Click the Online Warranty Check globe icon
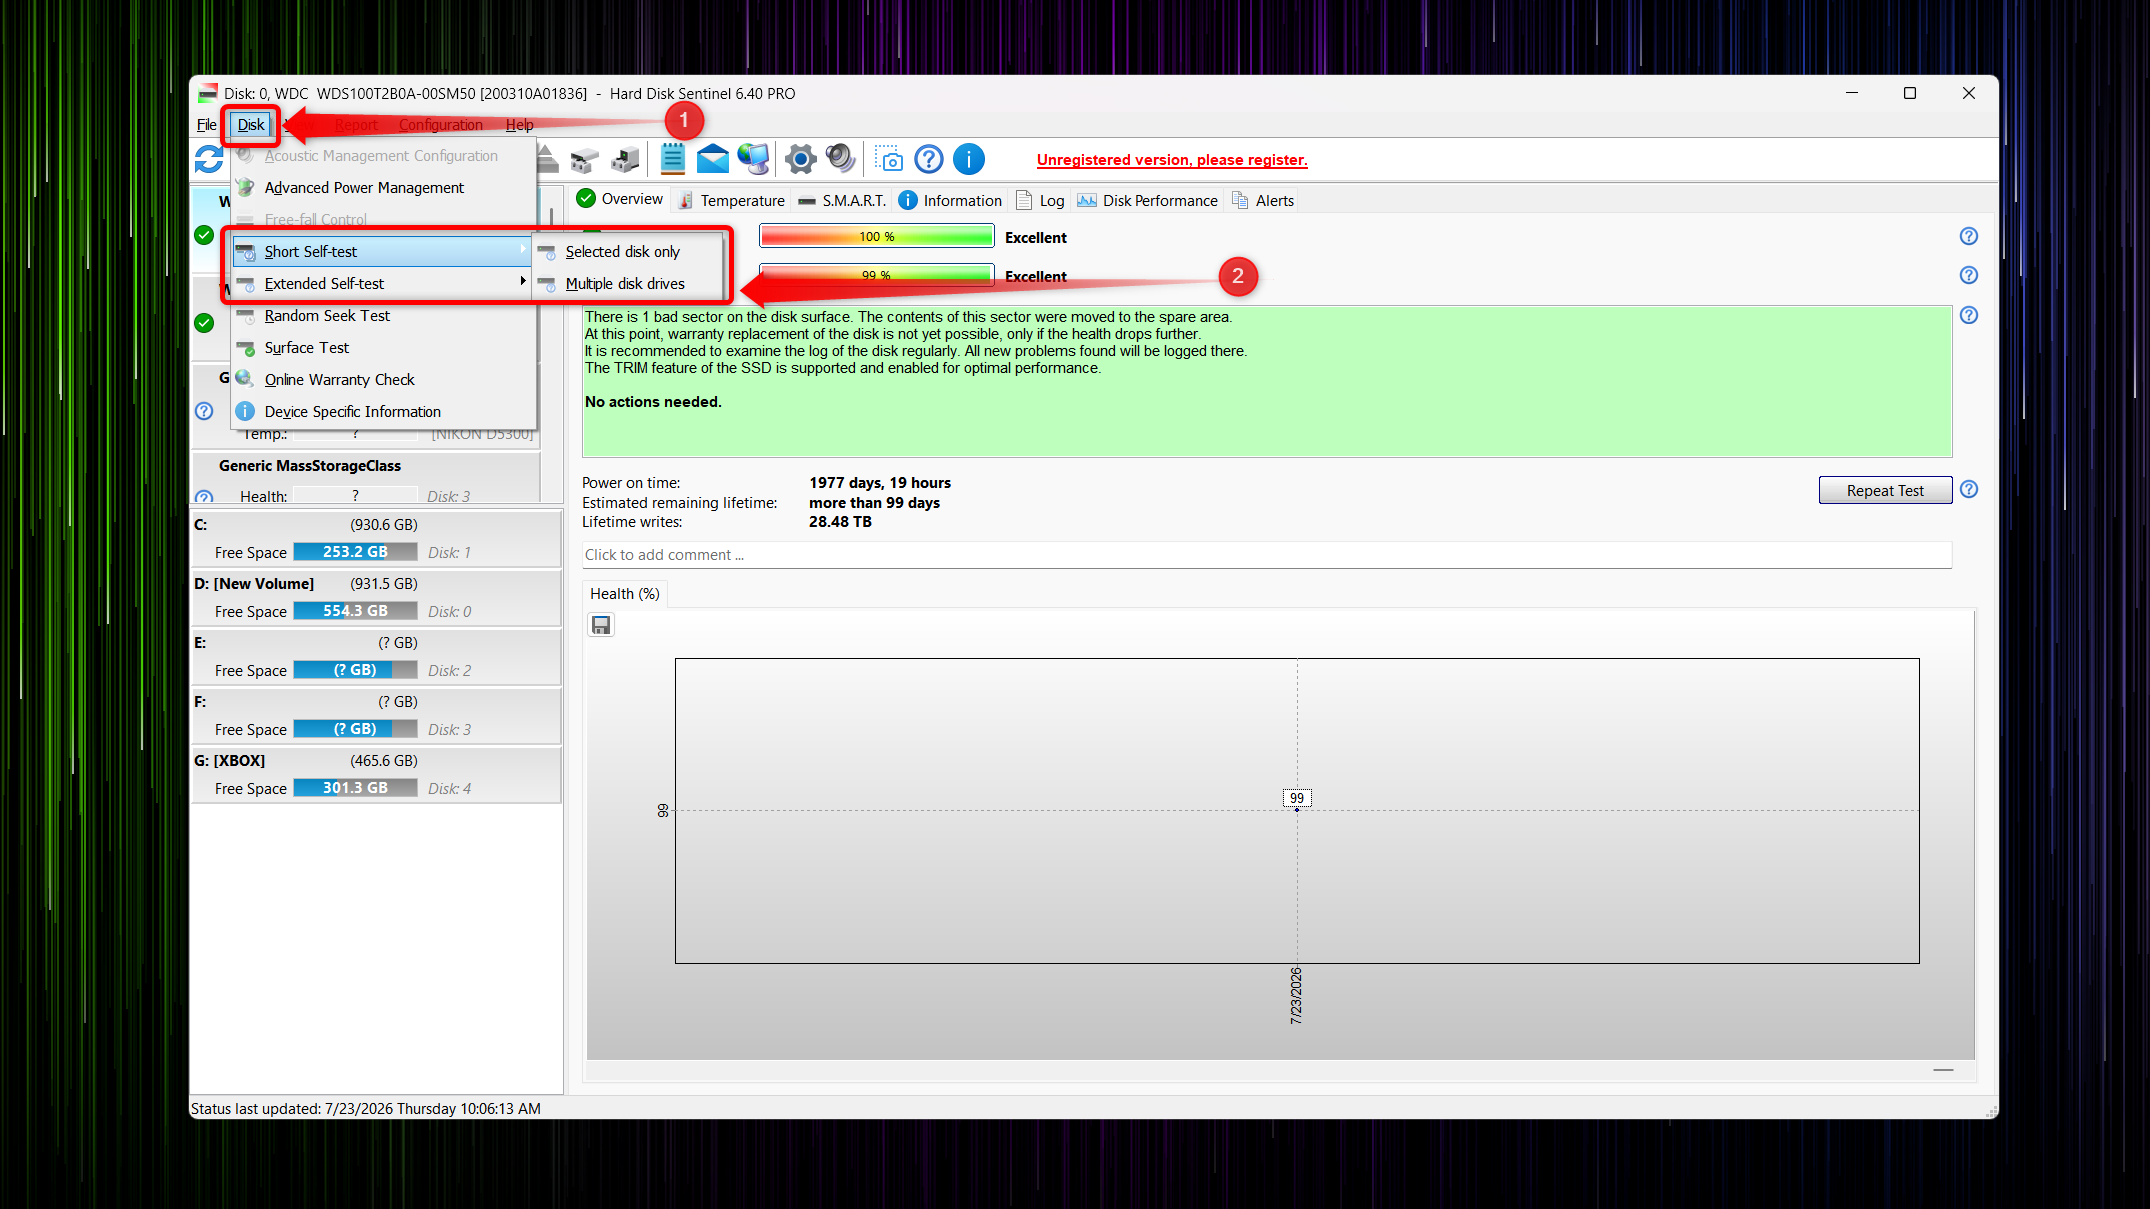2150x1209 pixels. [x=245, y=379]
